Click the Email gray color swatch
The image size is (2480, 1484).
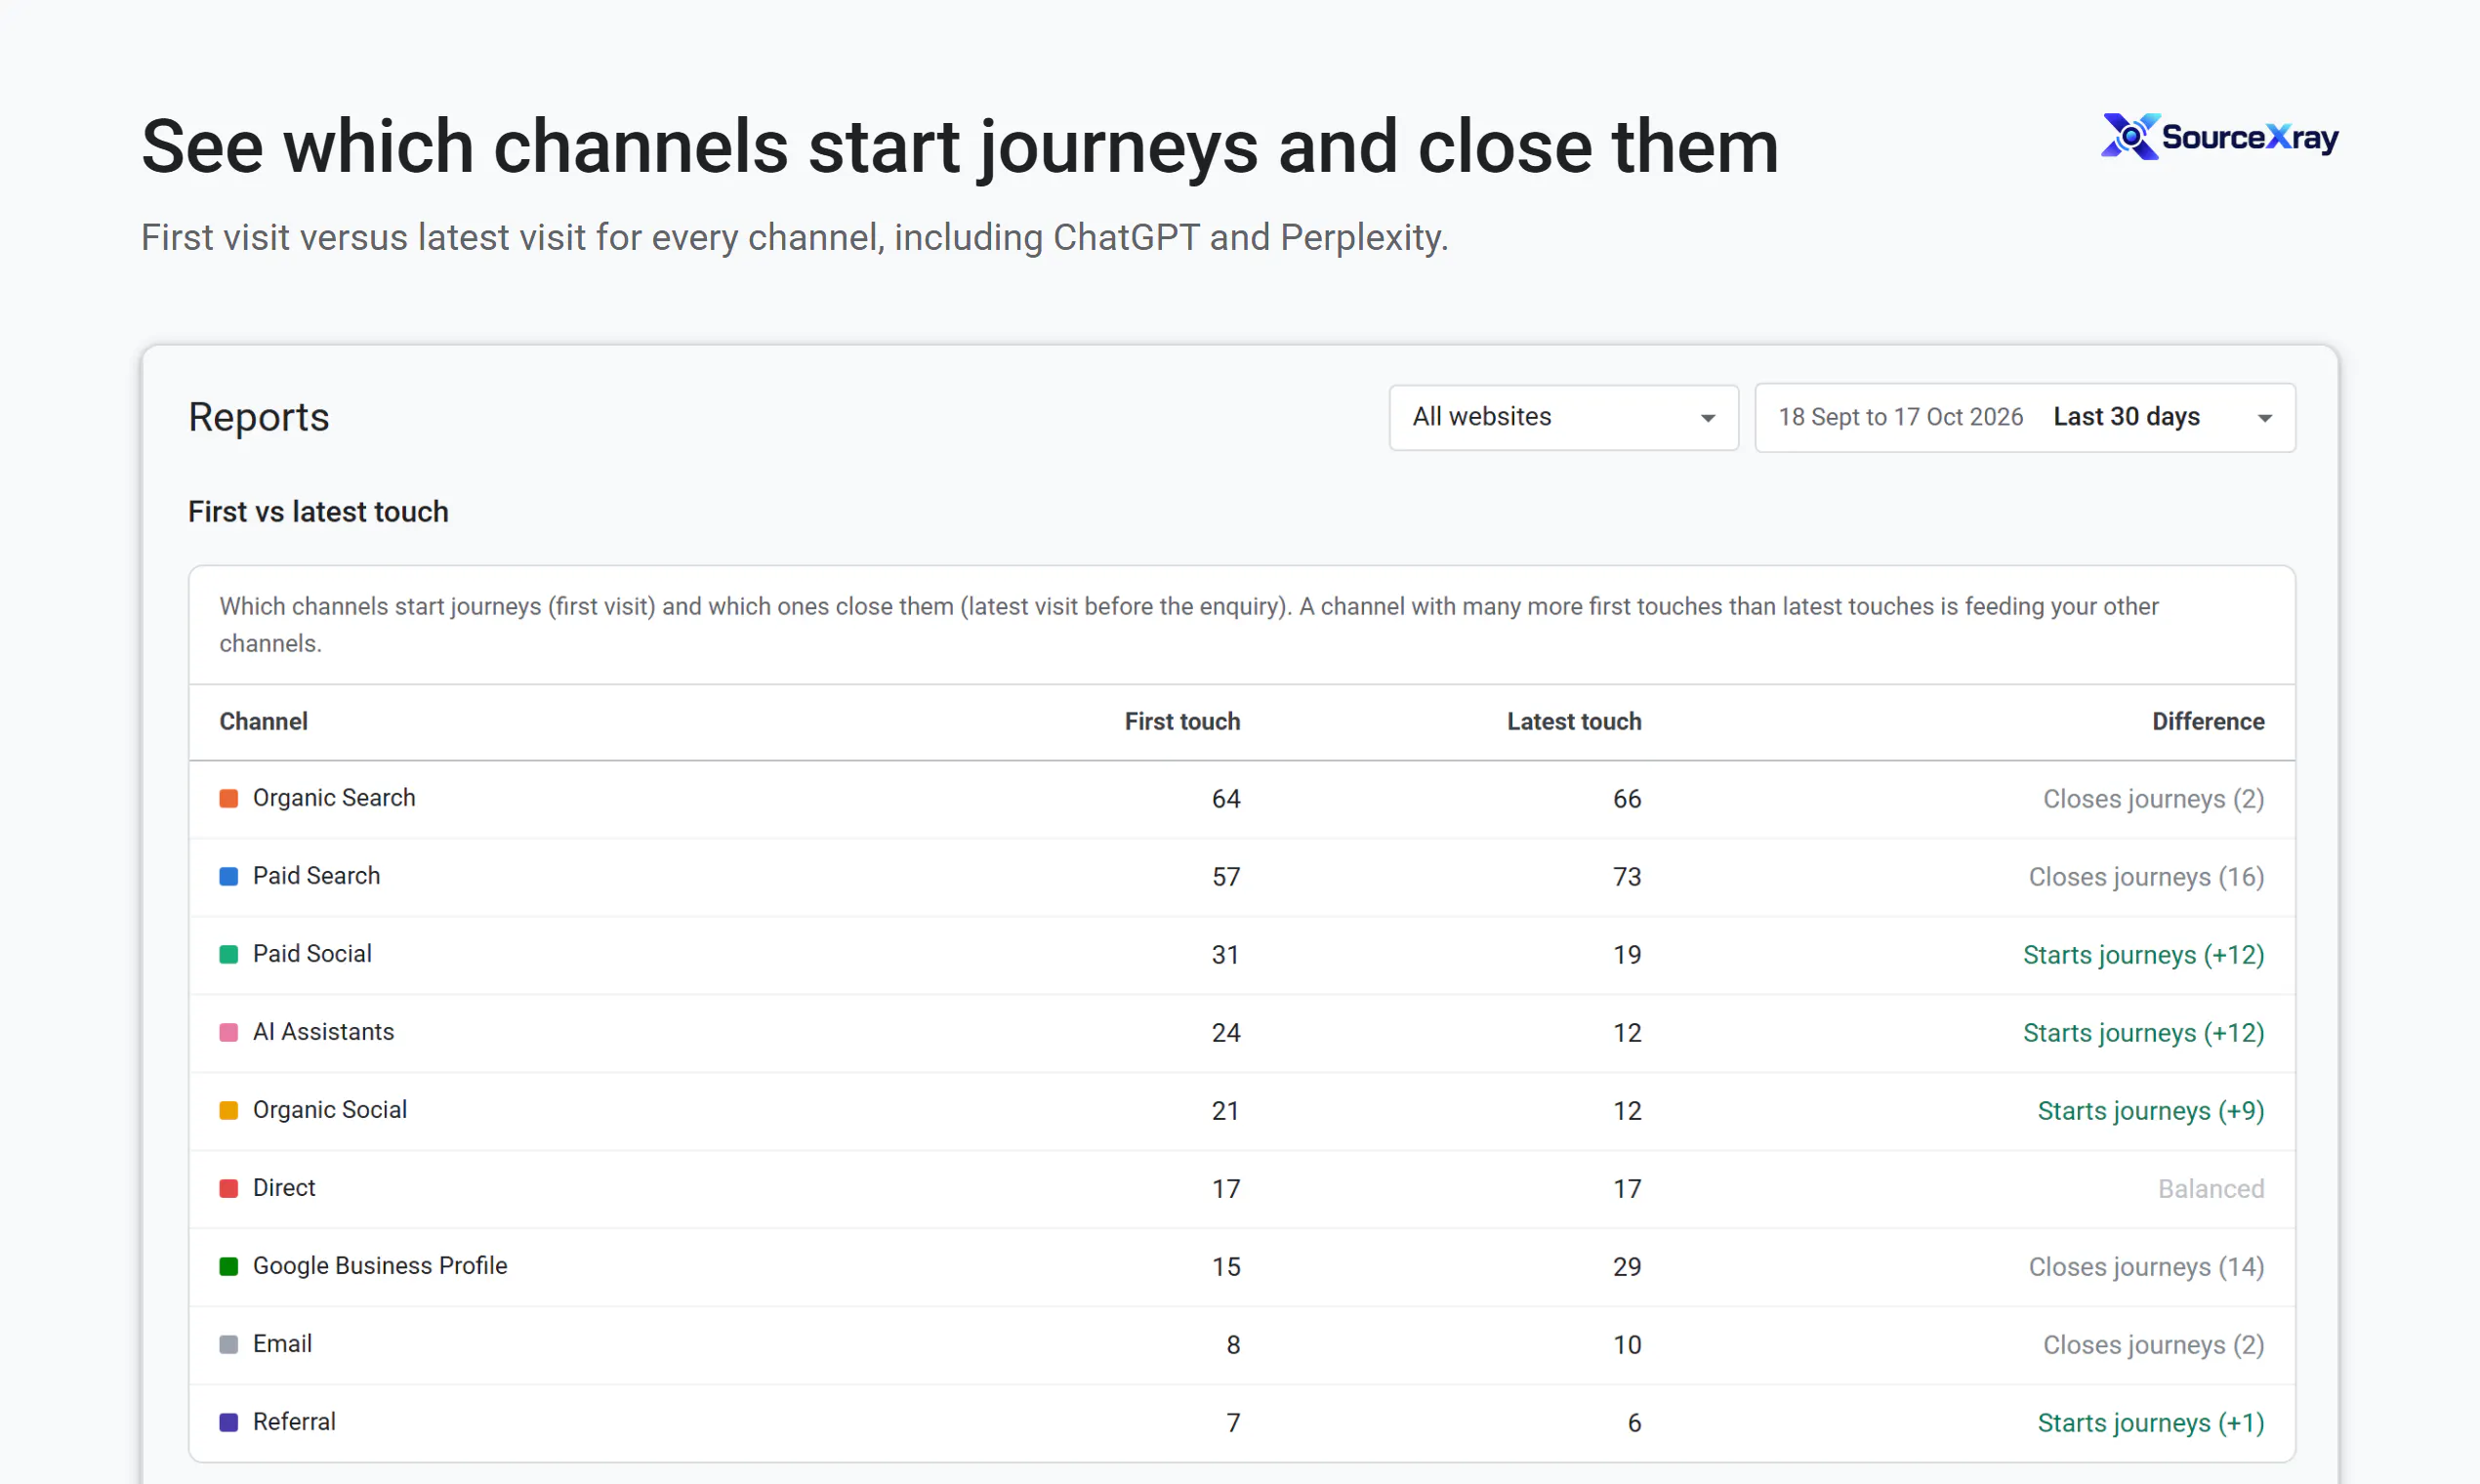coord(229,1344)
